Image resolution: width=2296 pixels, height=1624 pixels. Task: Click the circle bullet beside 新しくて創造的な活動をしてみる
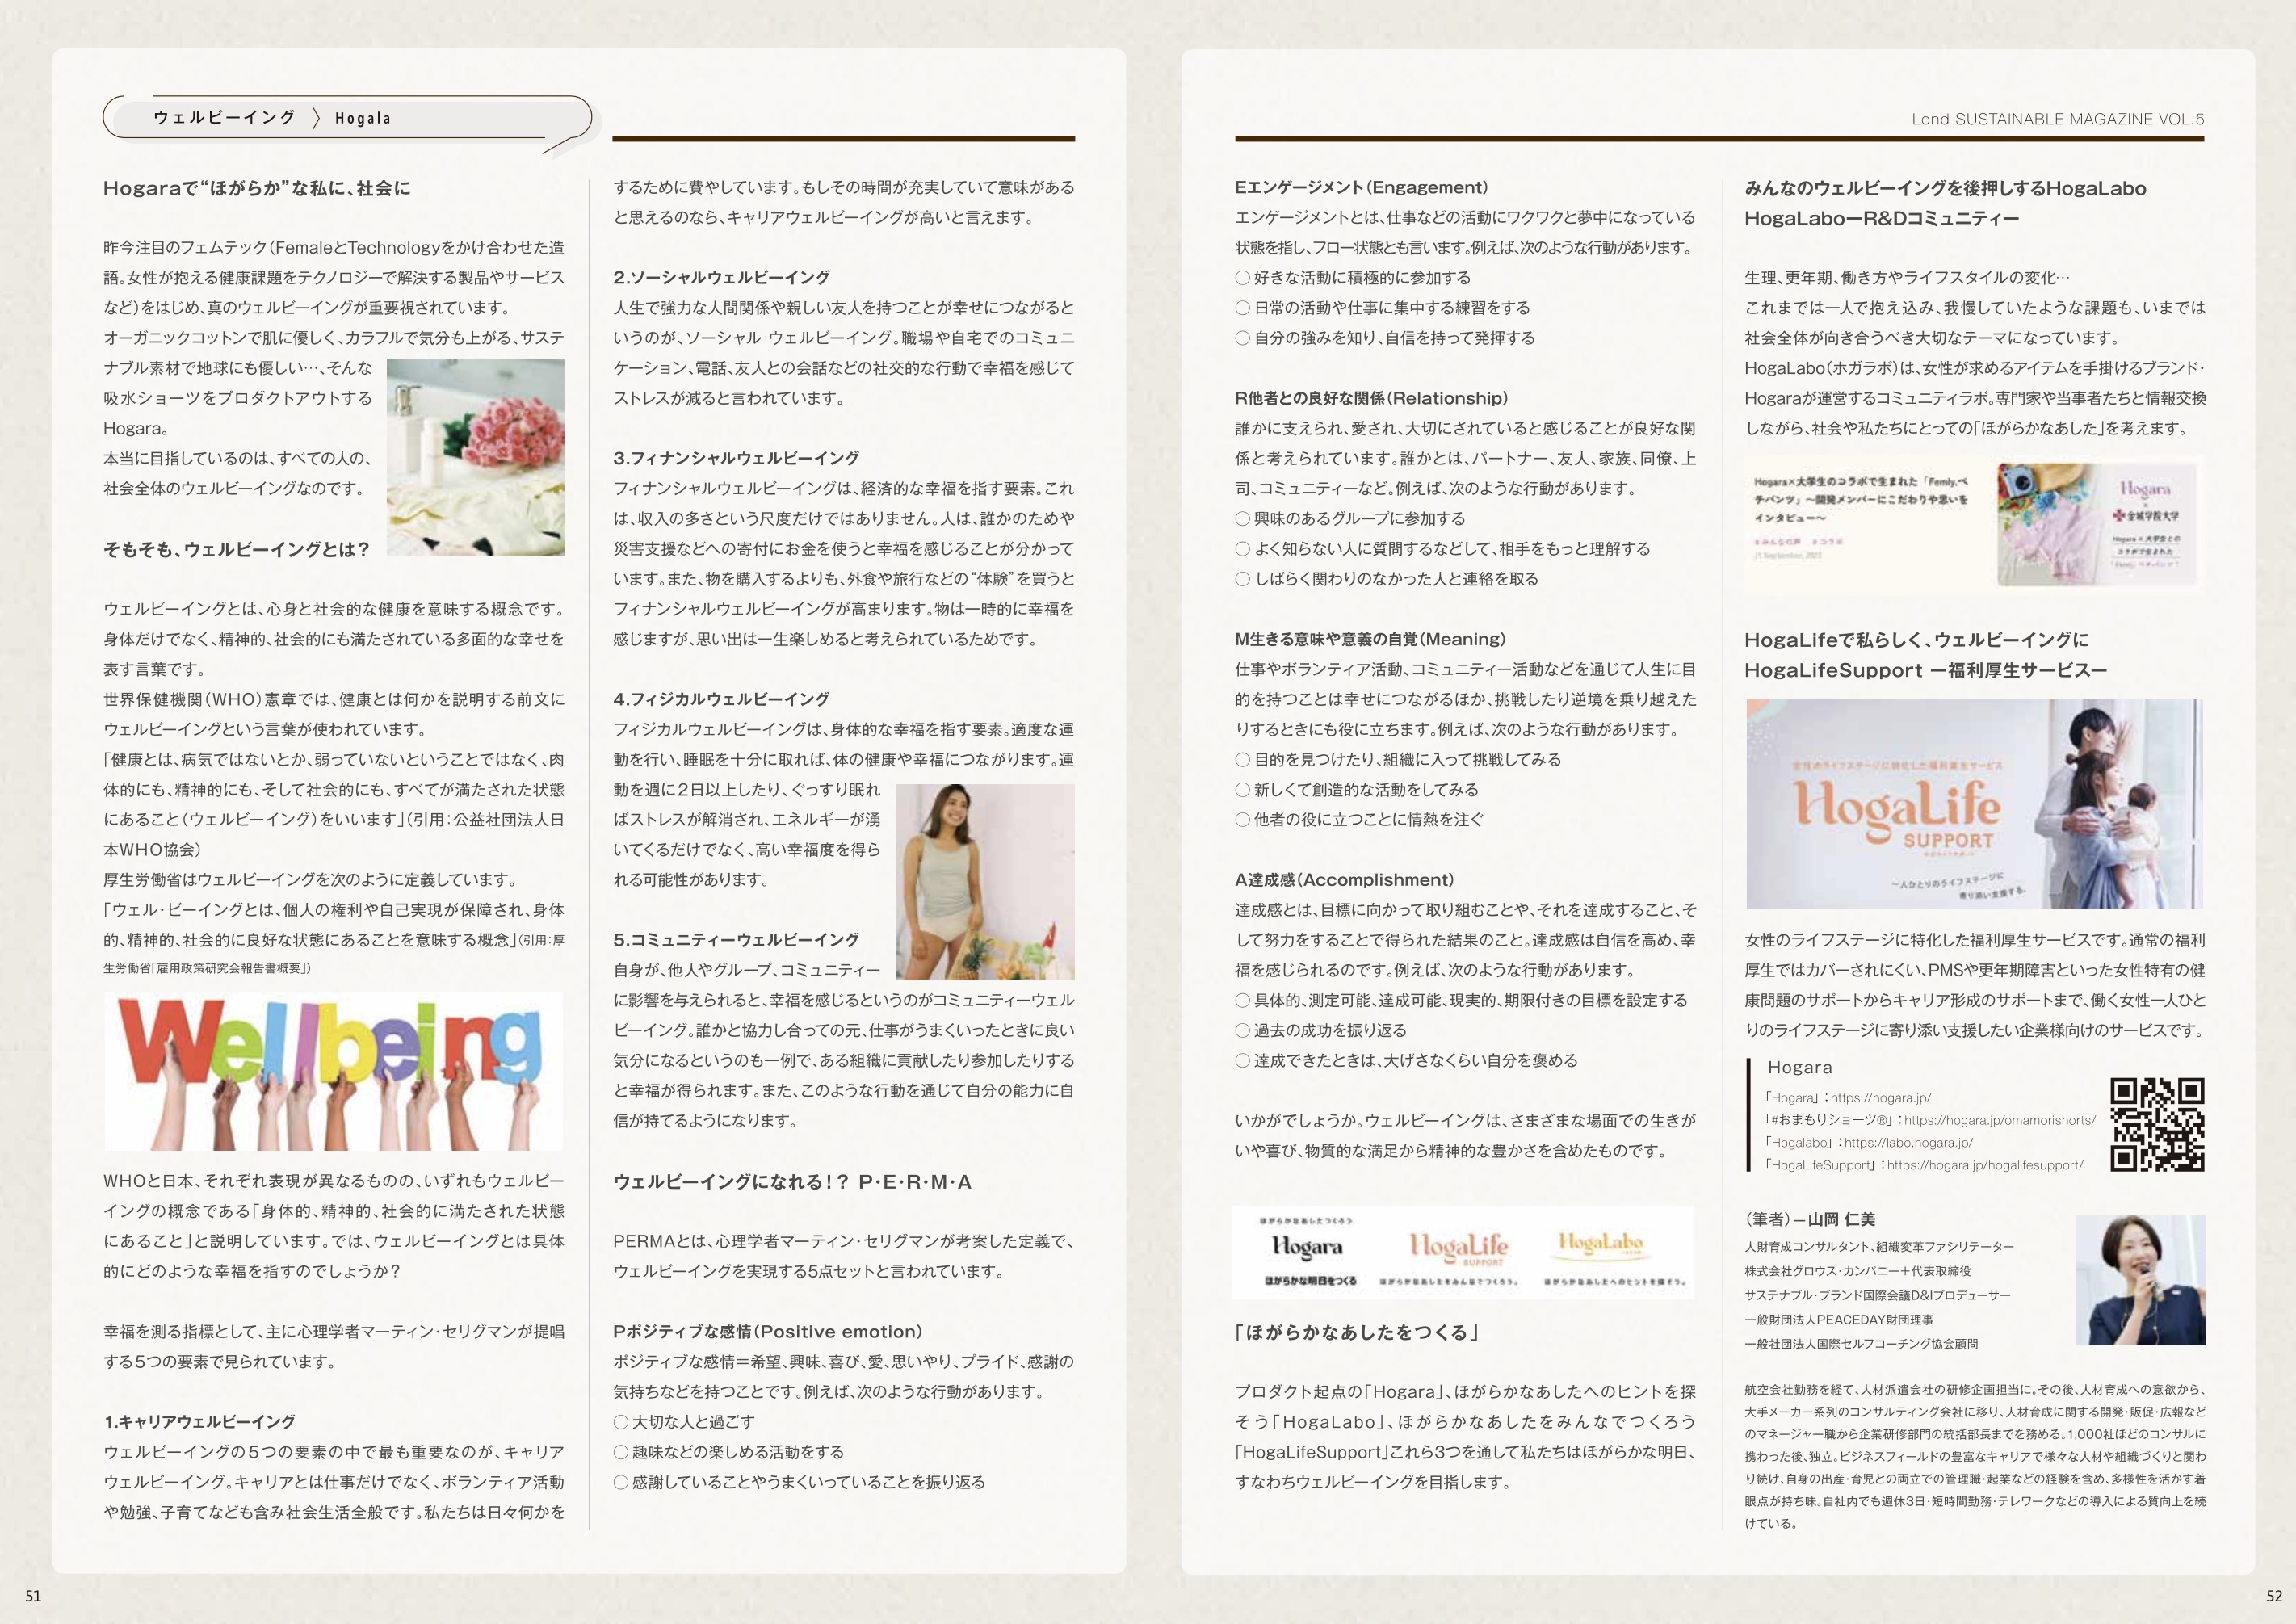pos(1242,790)
